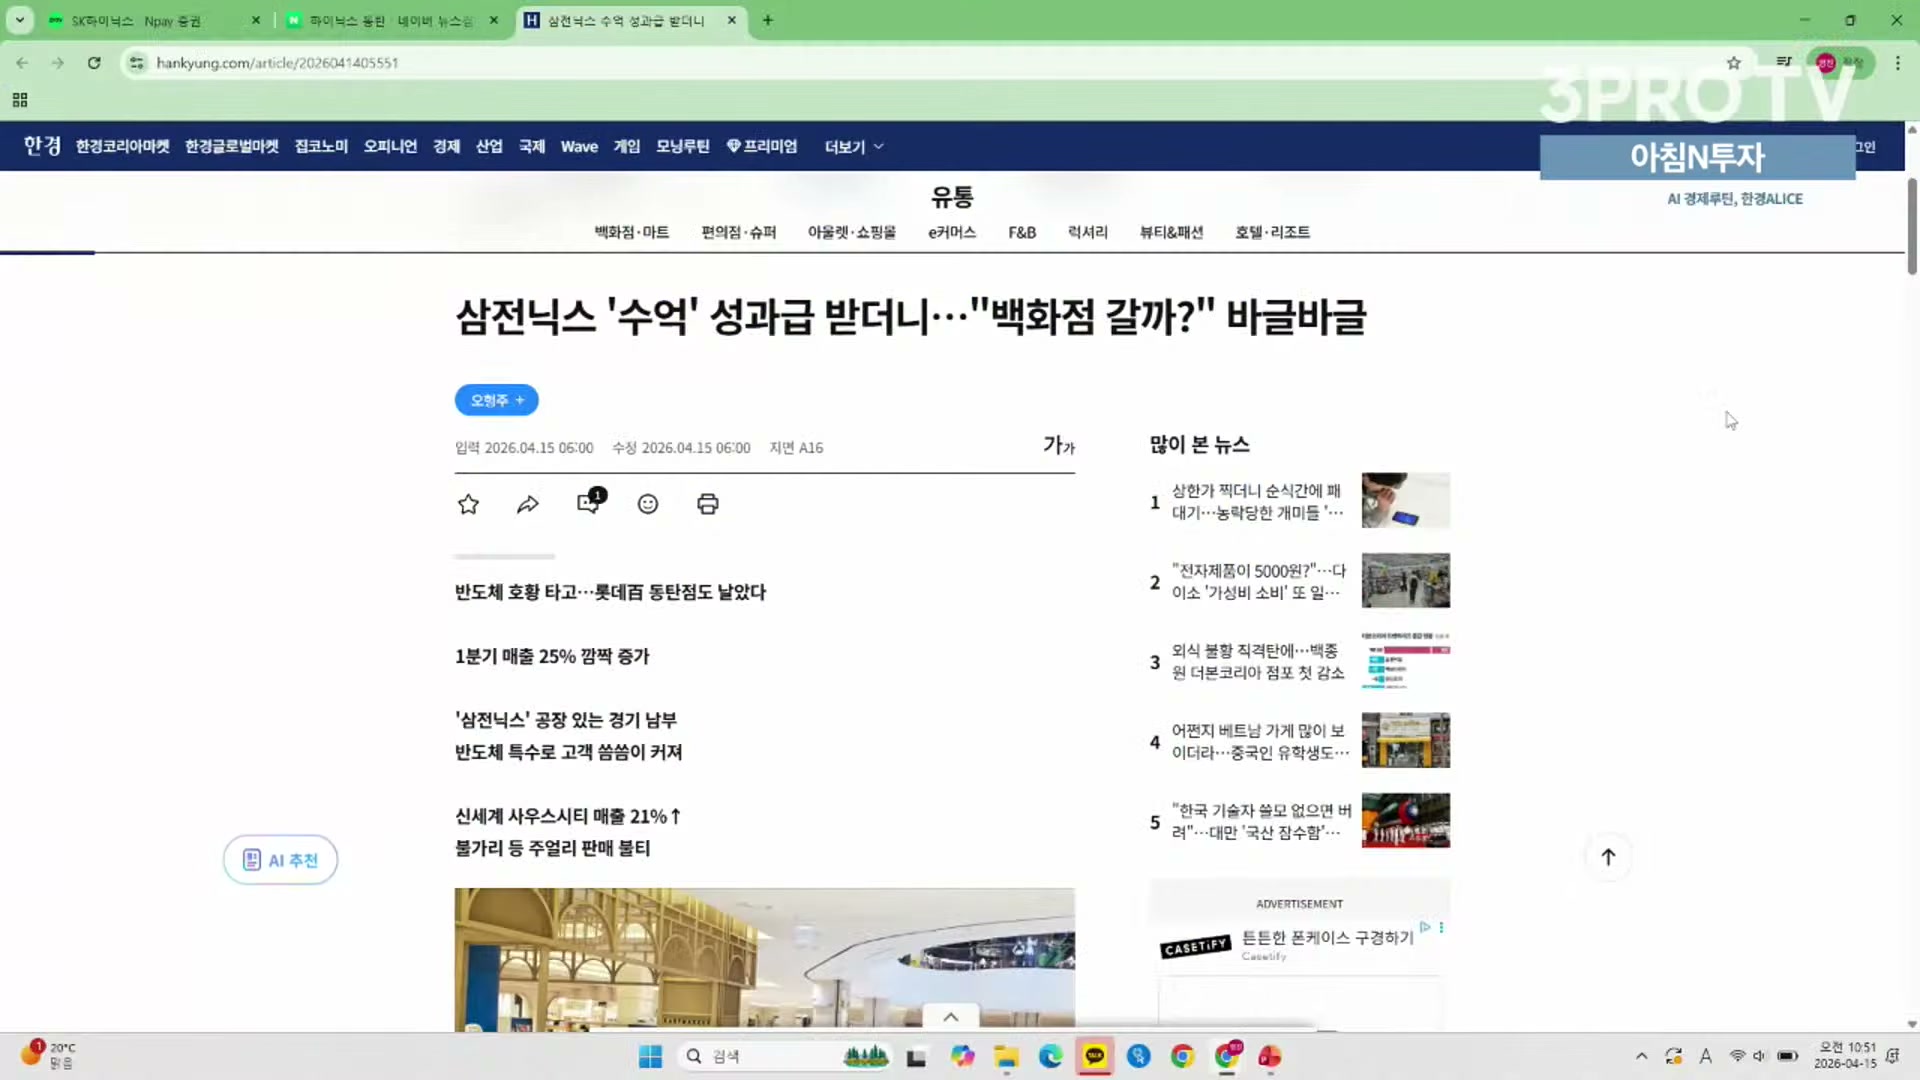Select the 오피니언 menu item
1920x1080 pixels.
click(390, 147)
